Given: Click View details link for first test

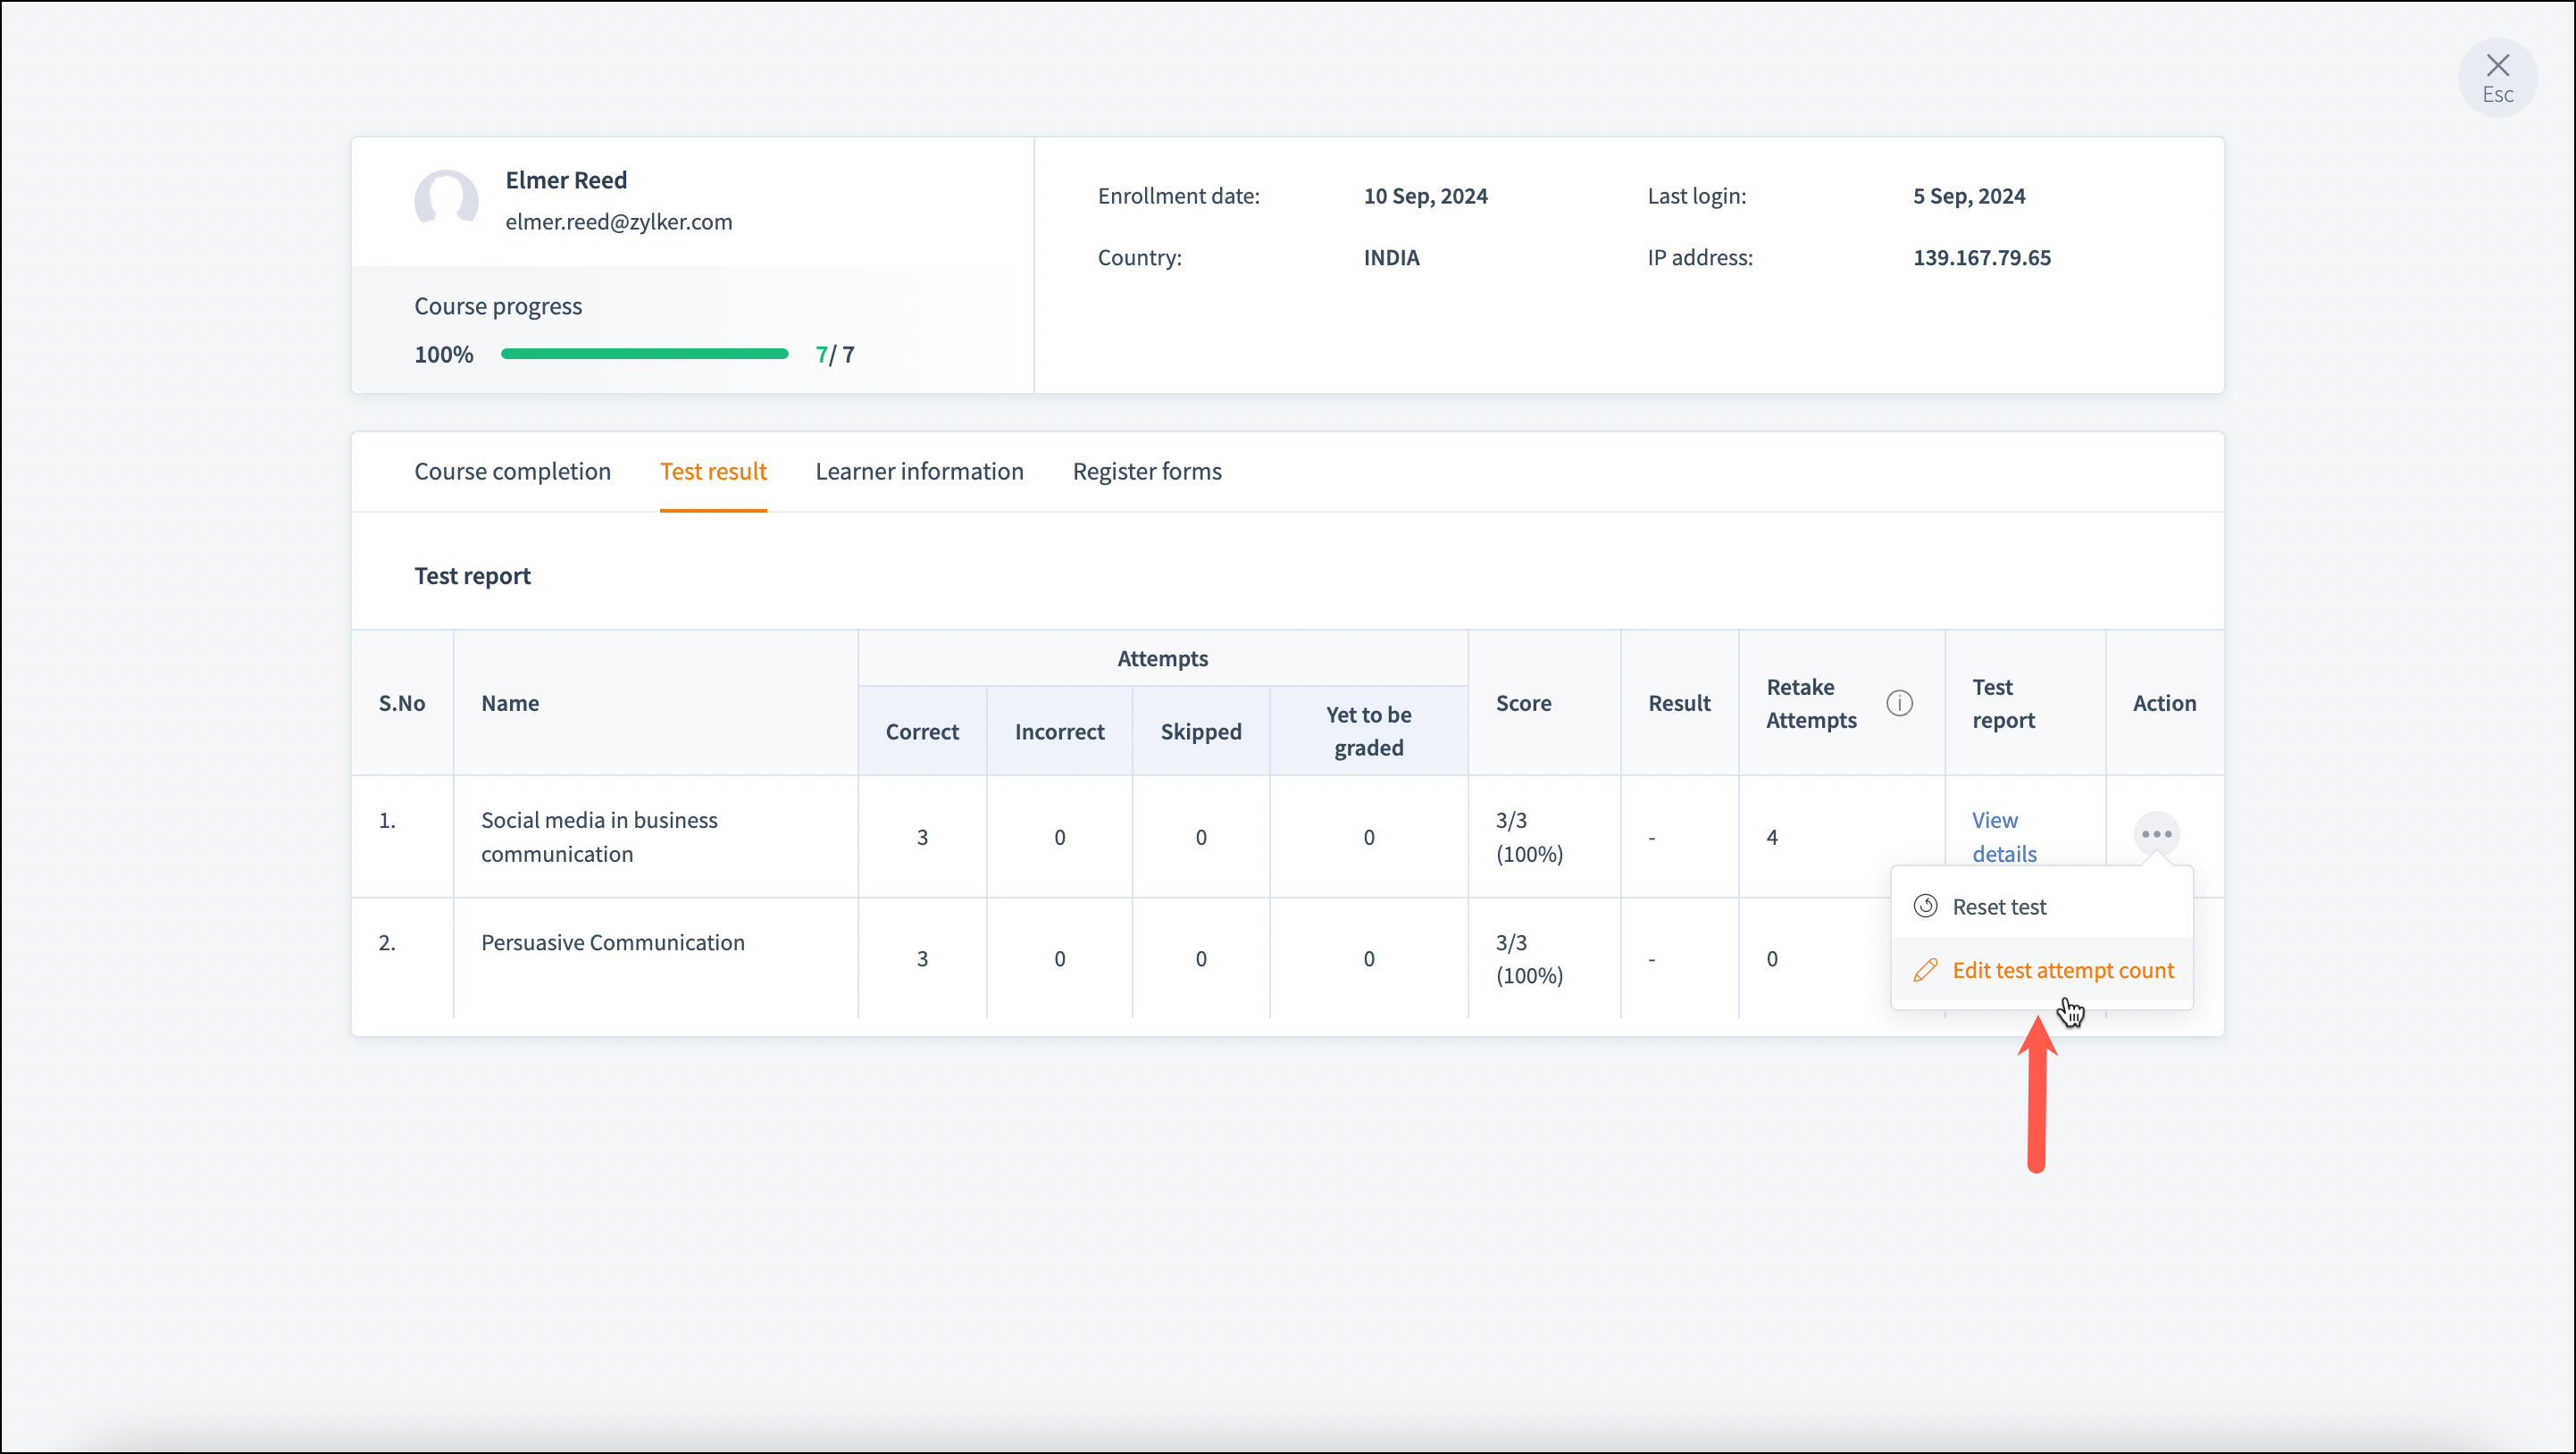Looking at the screenshot, I should [x=2003, y=836].
